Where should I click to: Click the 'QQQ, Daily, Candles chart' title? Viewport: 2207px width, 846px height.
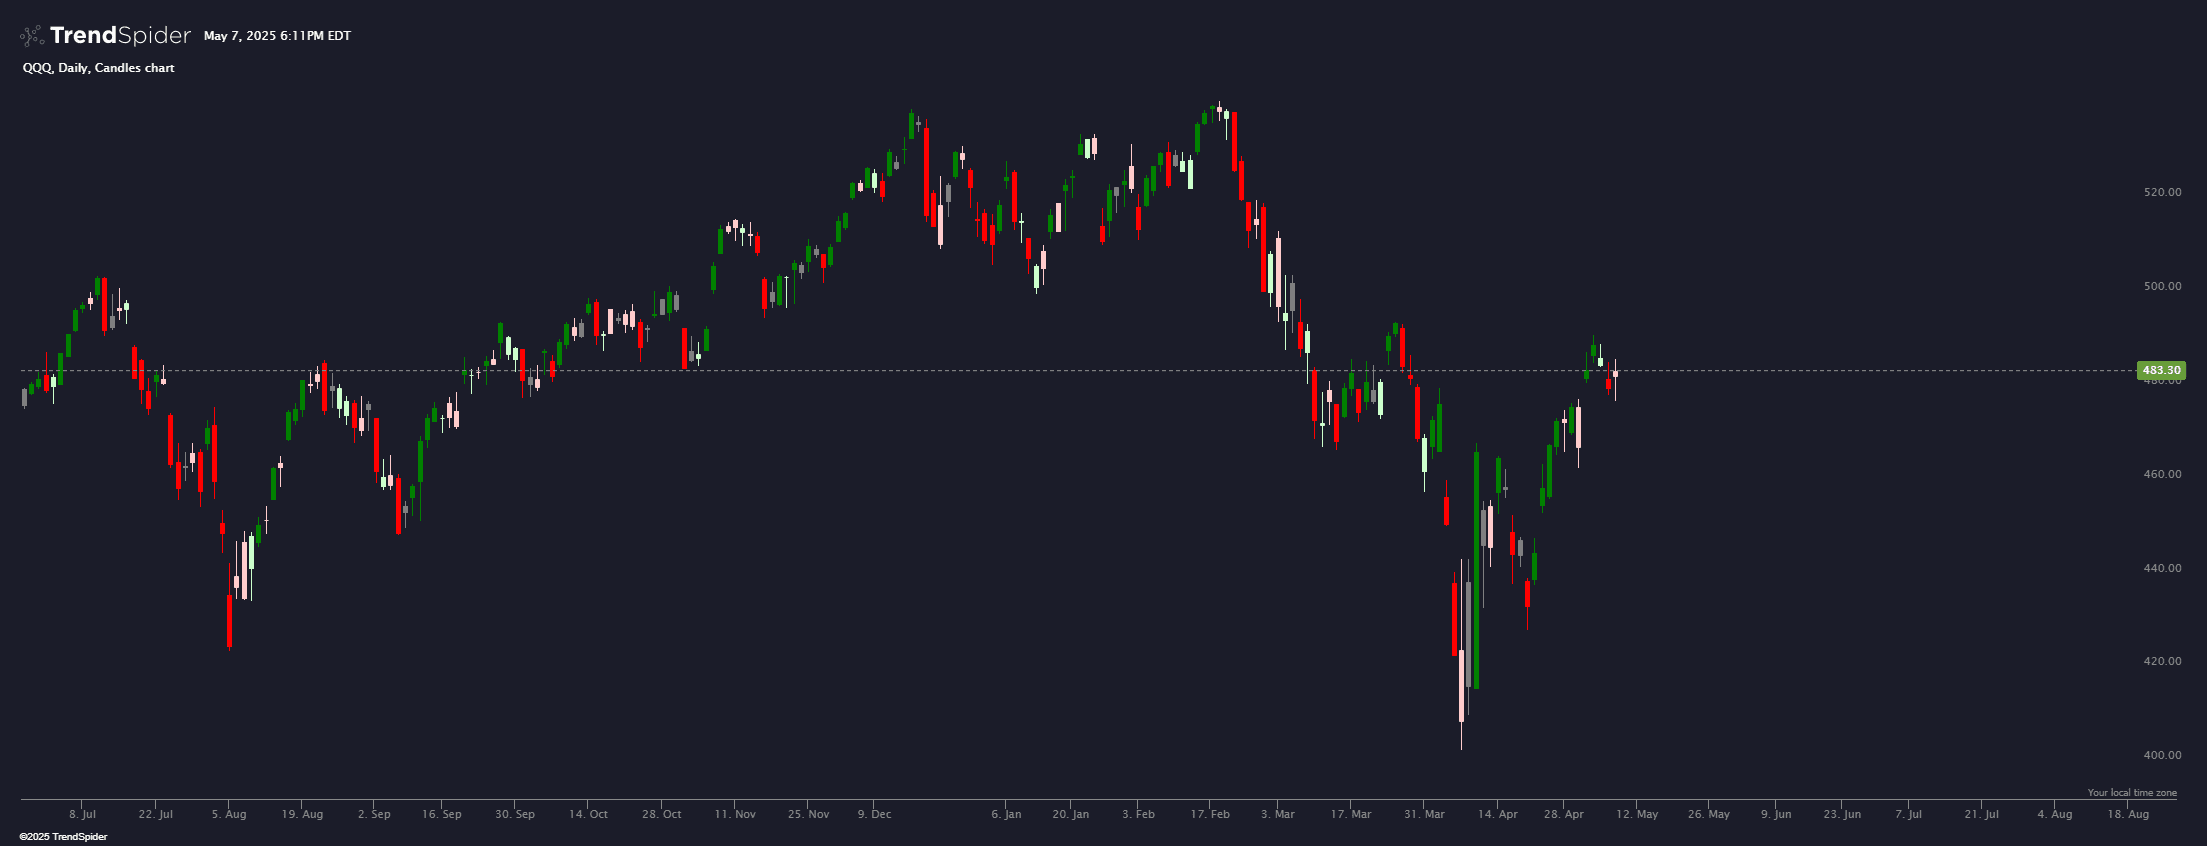point(99,68)
